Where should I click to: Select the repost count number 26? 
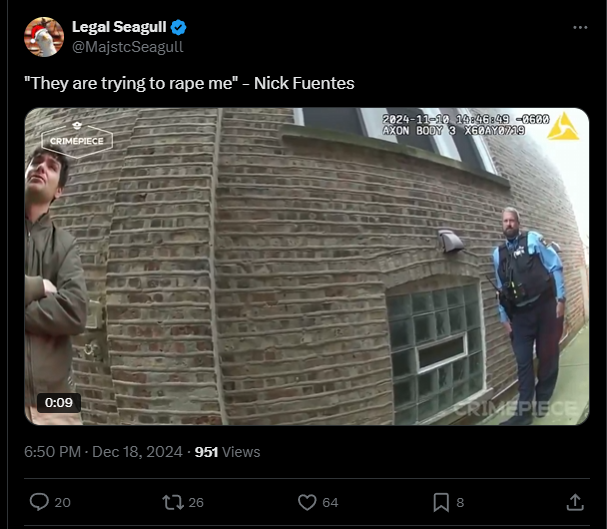pos(196,502)
